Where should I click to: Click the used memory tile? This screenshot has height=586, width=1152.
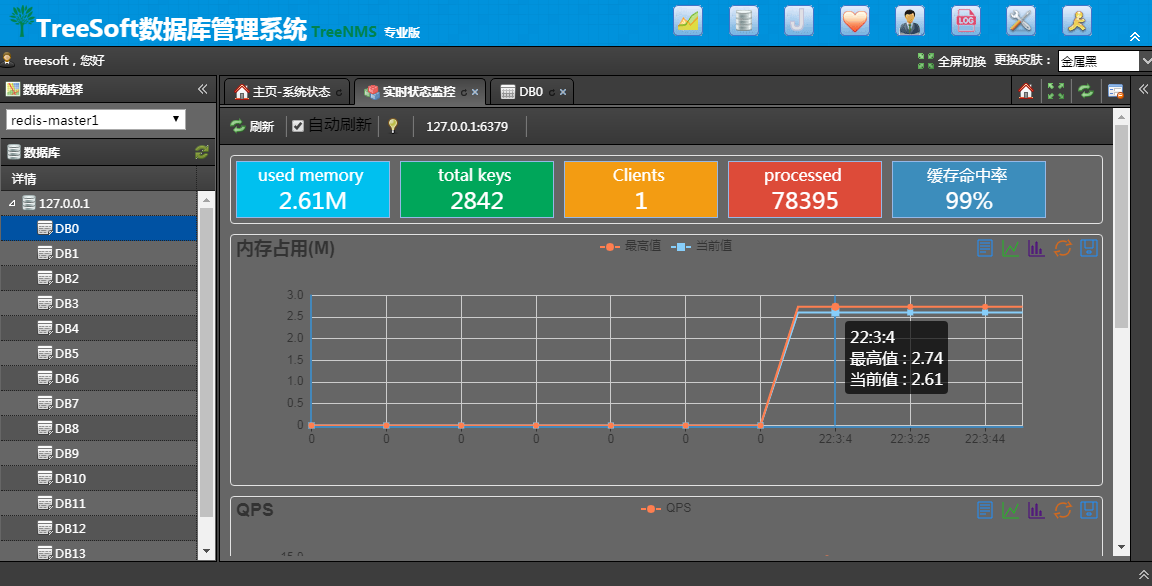[x=313, y=189]
